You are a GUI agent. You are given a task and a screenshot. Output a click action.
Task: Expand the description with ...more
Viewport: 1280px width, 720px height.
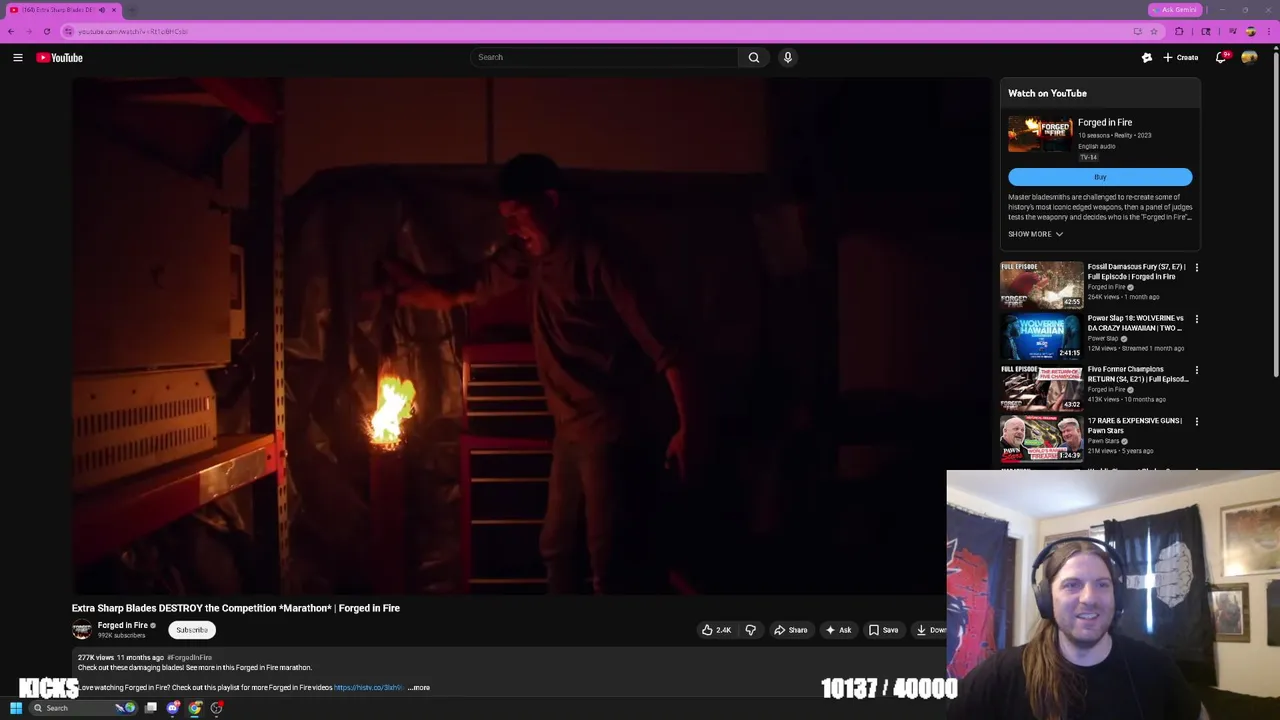tap(419, 688)
